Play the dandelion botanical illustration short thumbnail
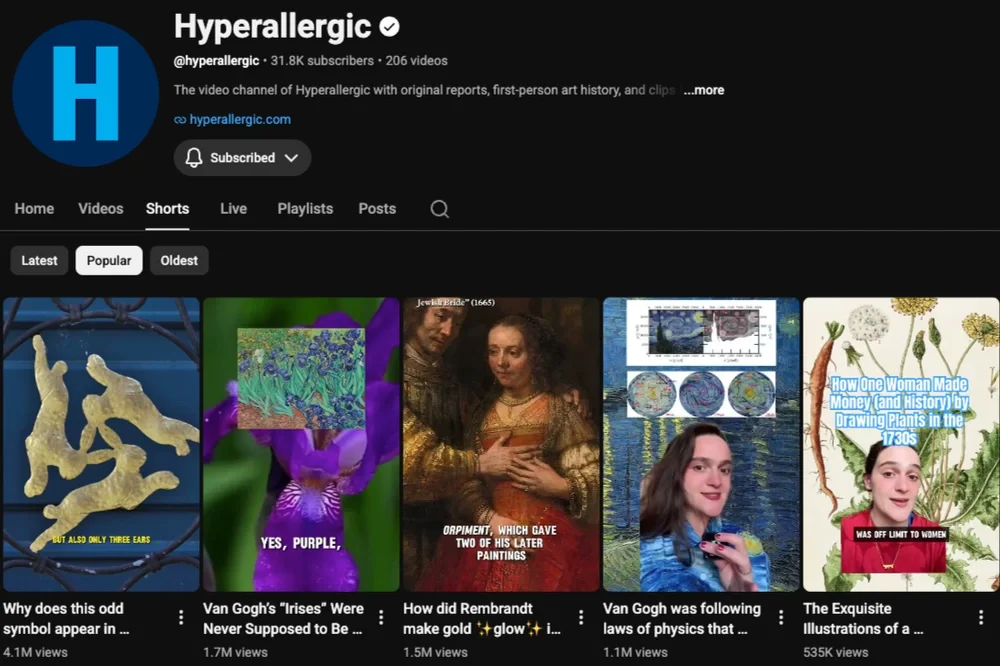Viewport: 1000px width, 666px height. click(901, 444)
